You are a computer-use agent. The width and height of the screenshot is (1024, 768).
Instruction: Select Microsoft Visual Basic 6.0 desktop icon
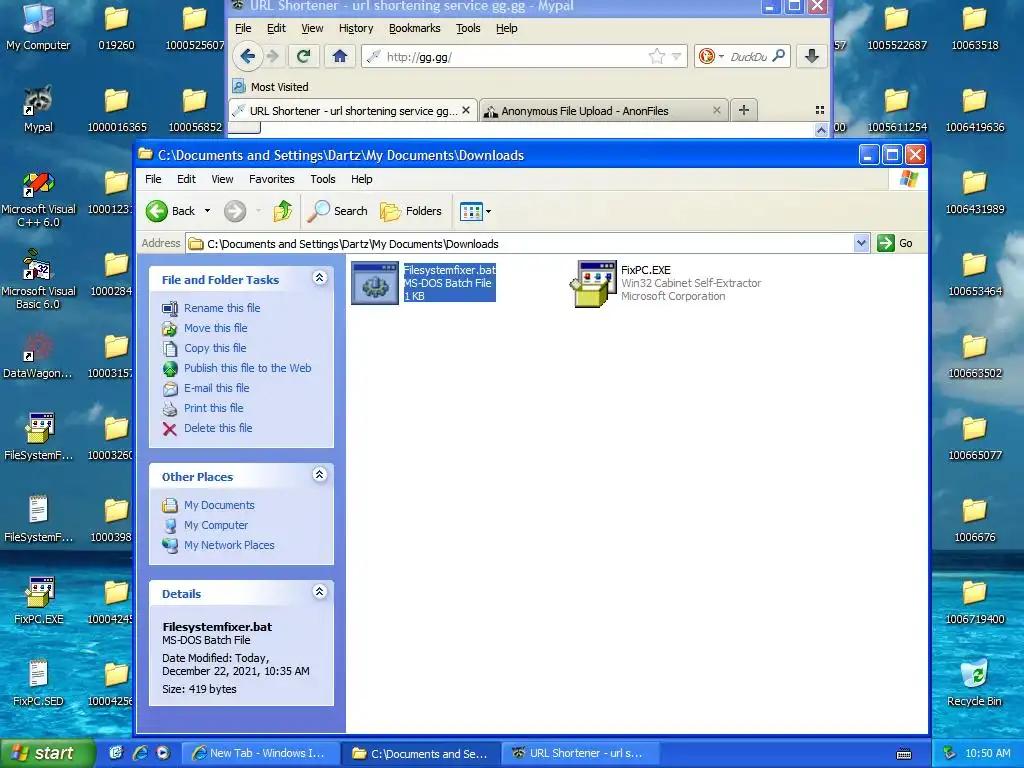38,280
